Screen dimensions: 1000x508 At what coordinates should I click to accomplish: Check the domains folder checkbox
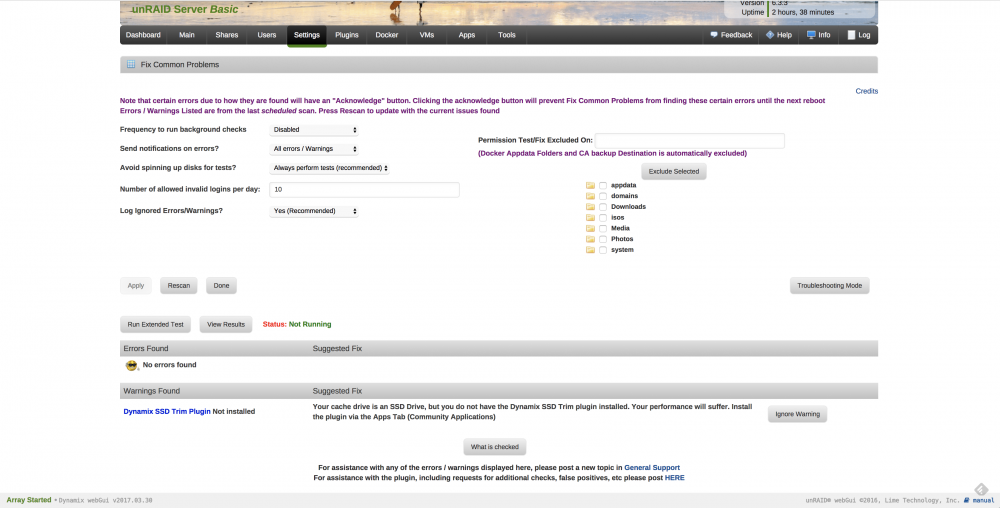coord(603,196)
